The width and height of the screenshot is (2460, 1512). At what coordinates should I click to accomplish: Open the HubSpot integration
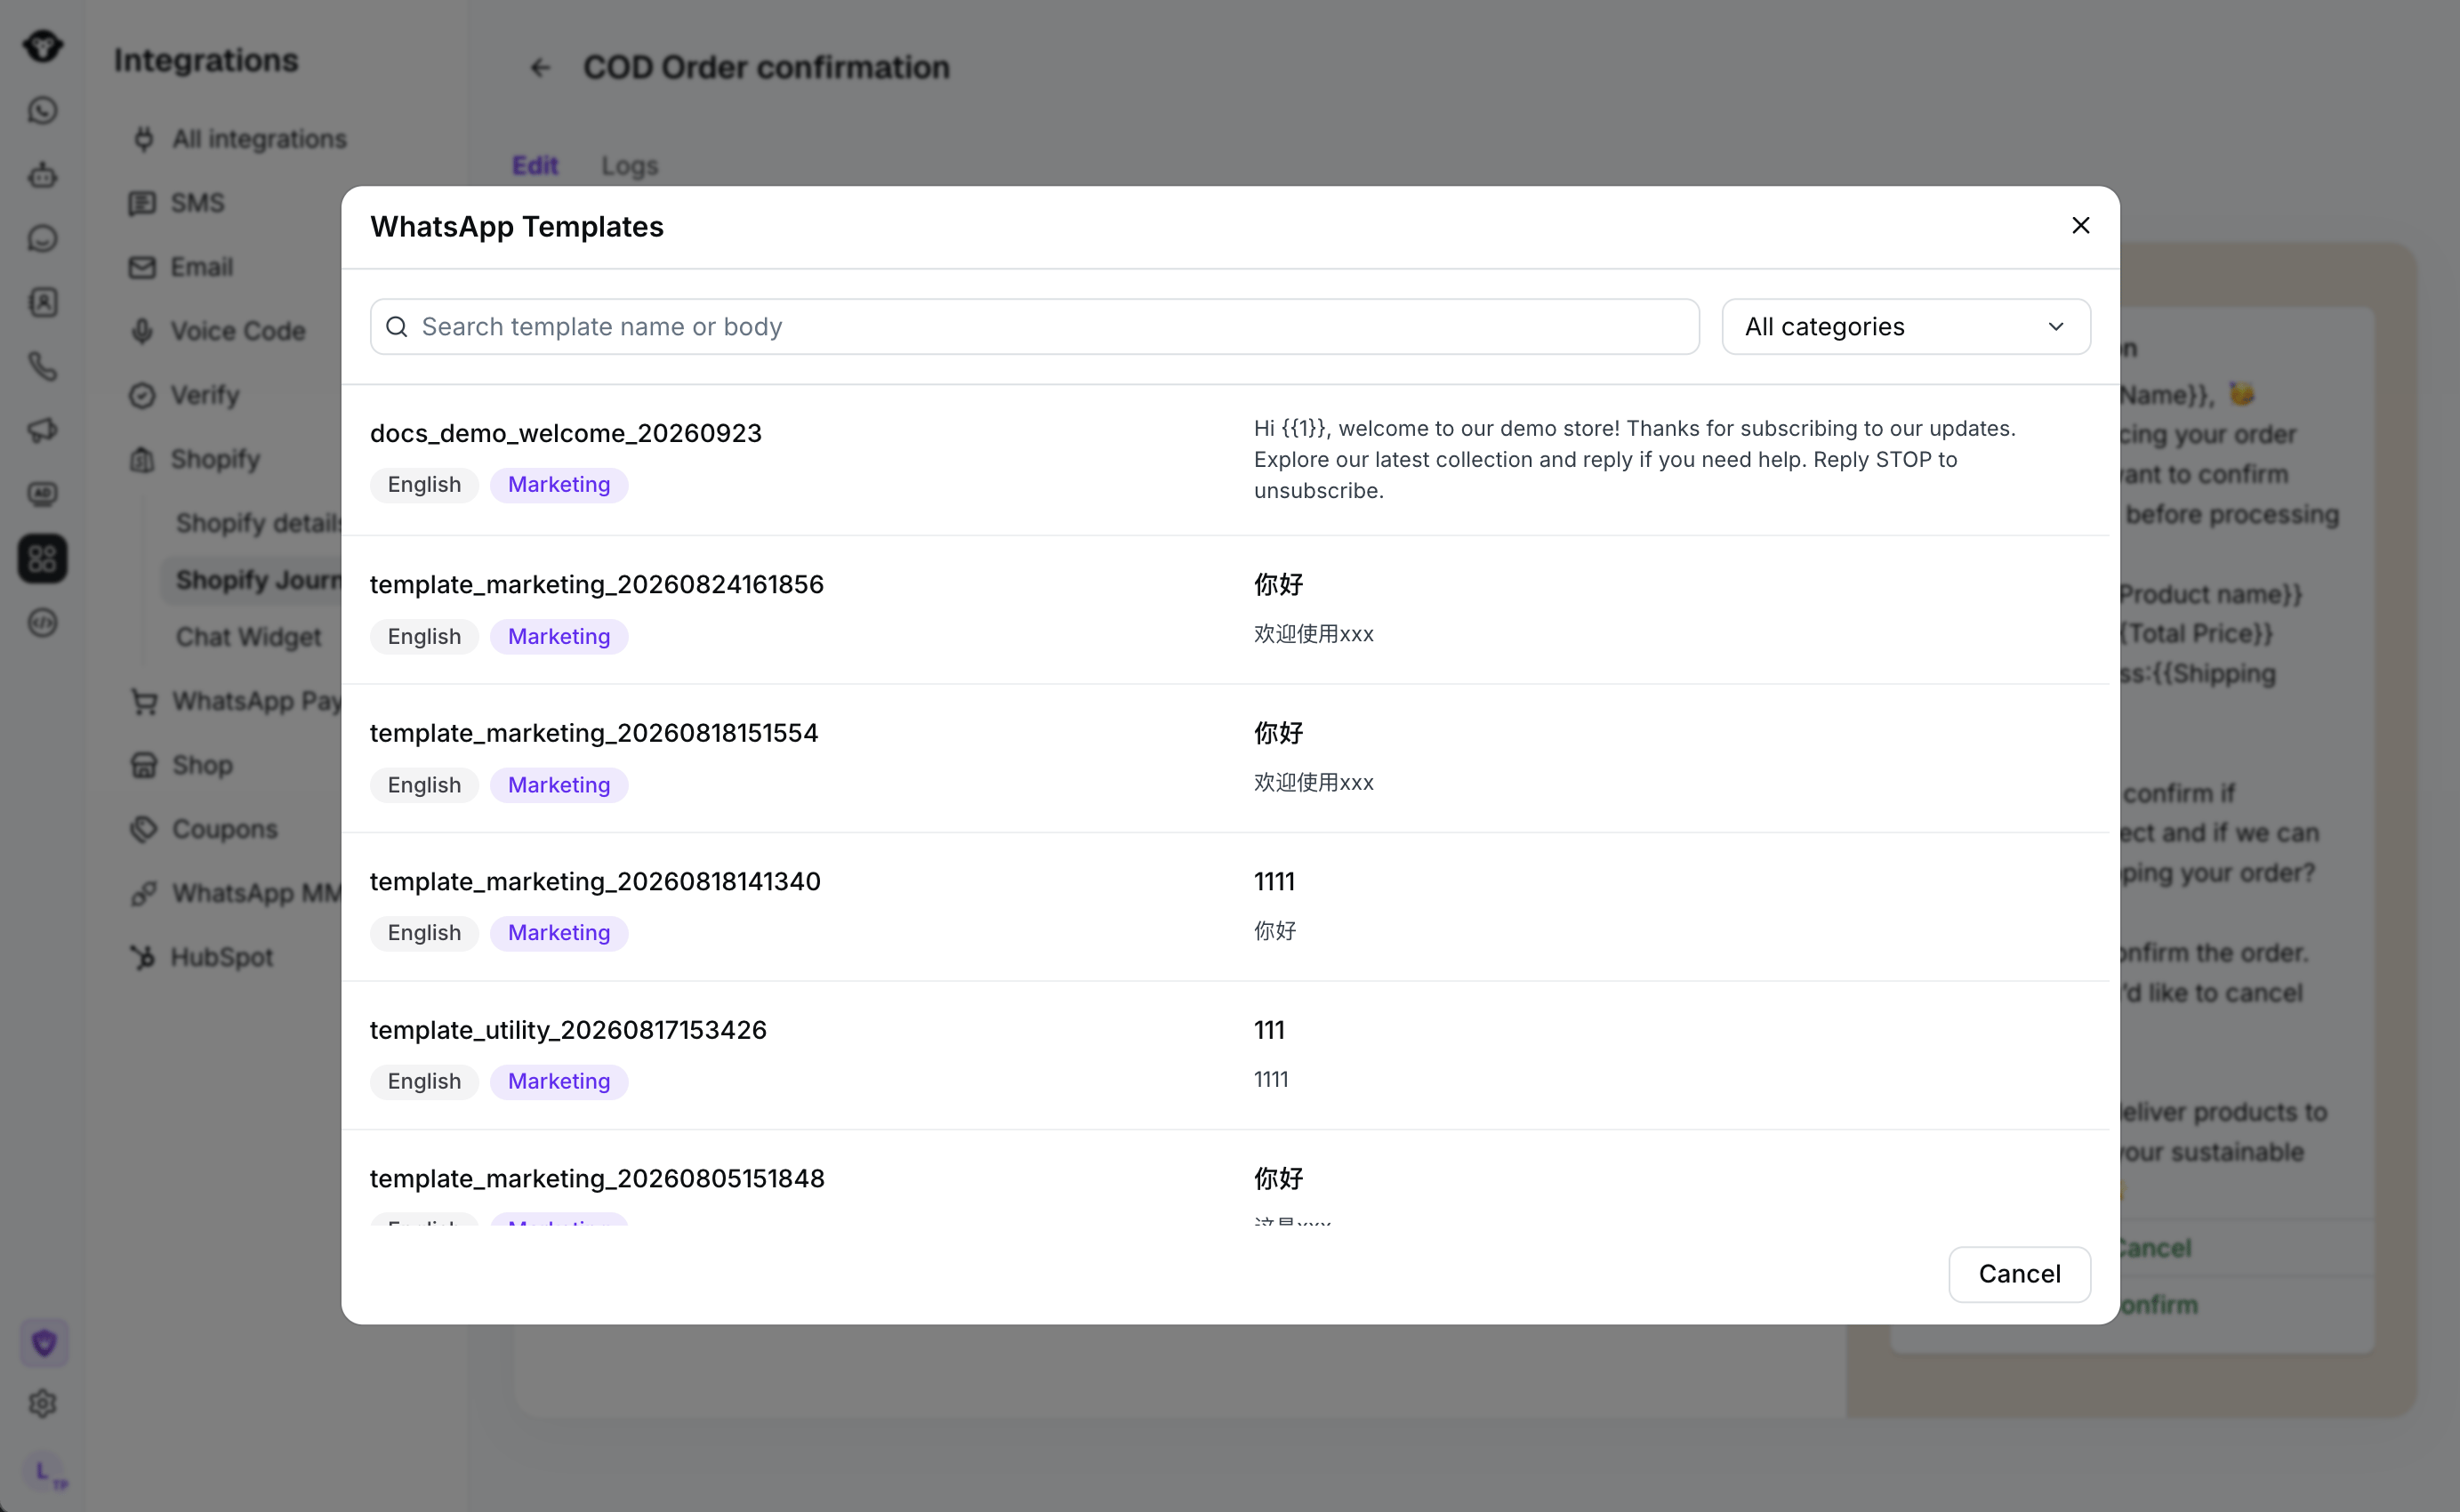(201, 957)
